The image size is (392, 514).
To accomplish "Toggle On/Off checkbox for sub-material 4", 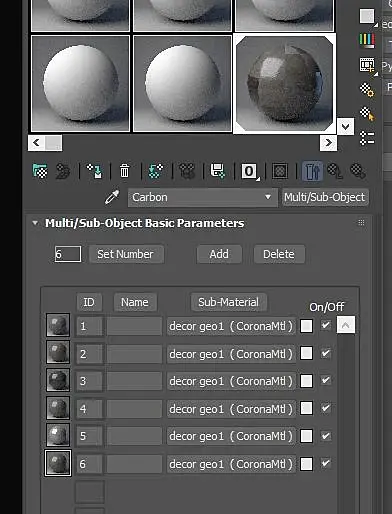I will tap(325, 408).
